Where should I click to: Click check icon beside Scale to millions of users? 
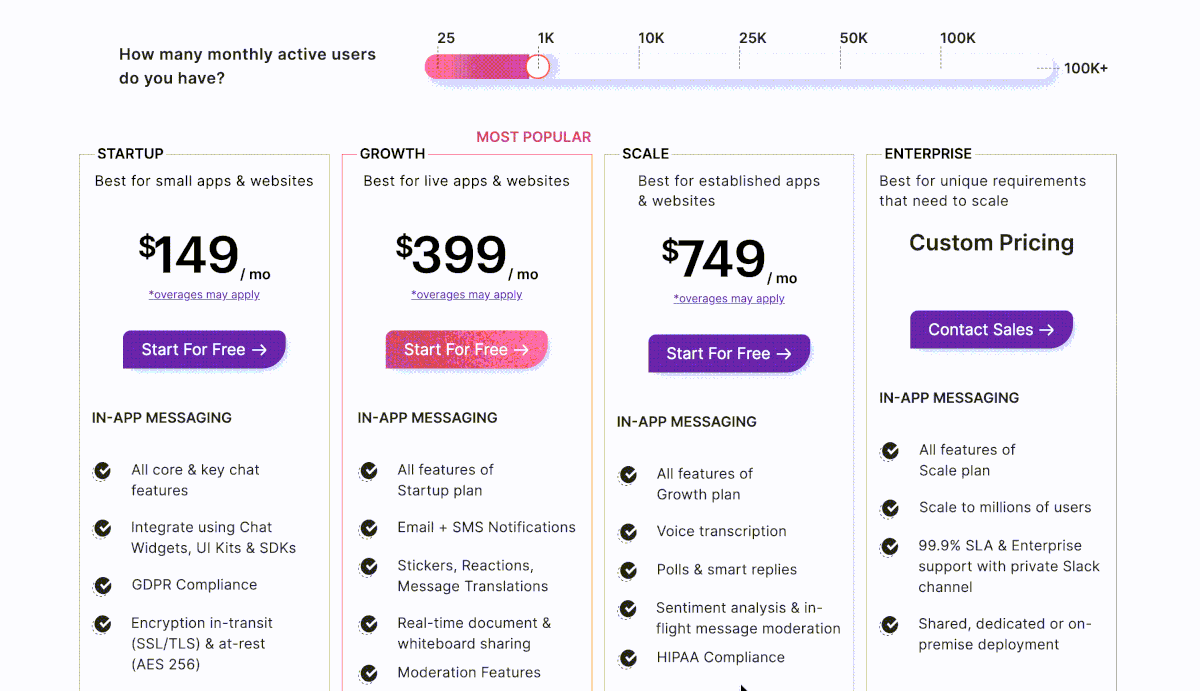click(889, 508)
